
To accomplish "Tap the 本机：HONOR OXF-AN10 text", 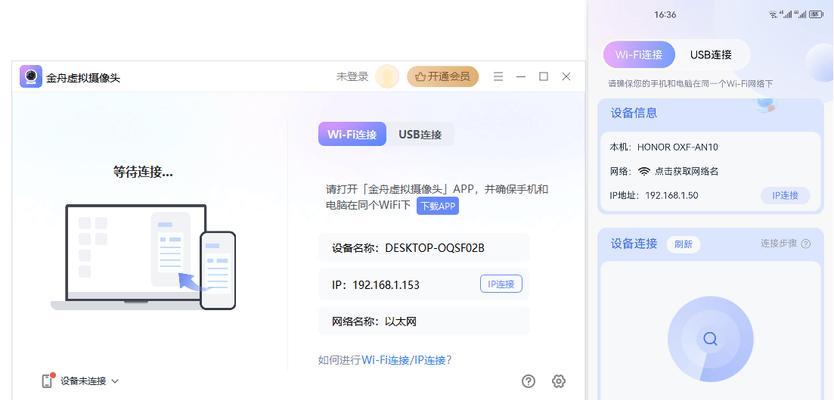I will point(664,147).
